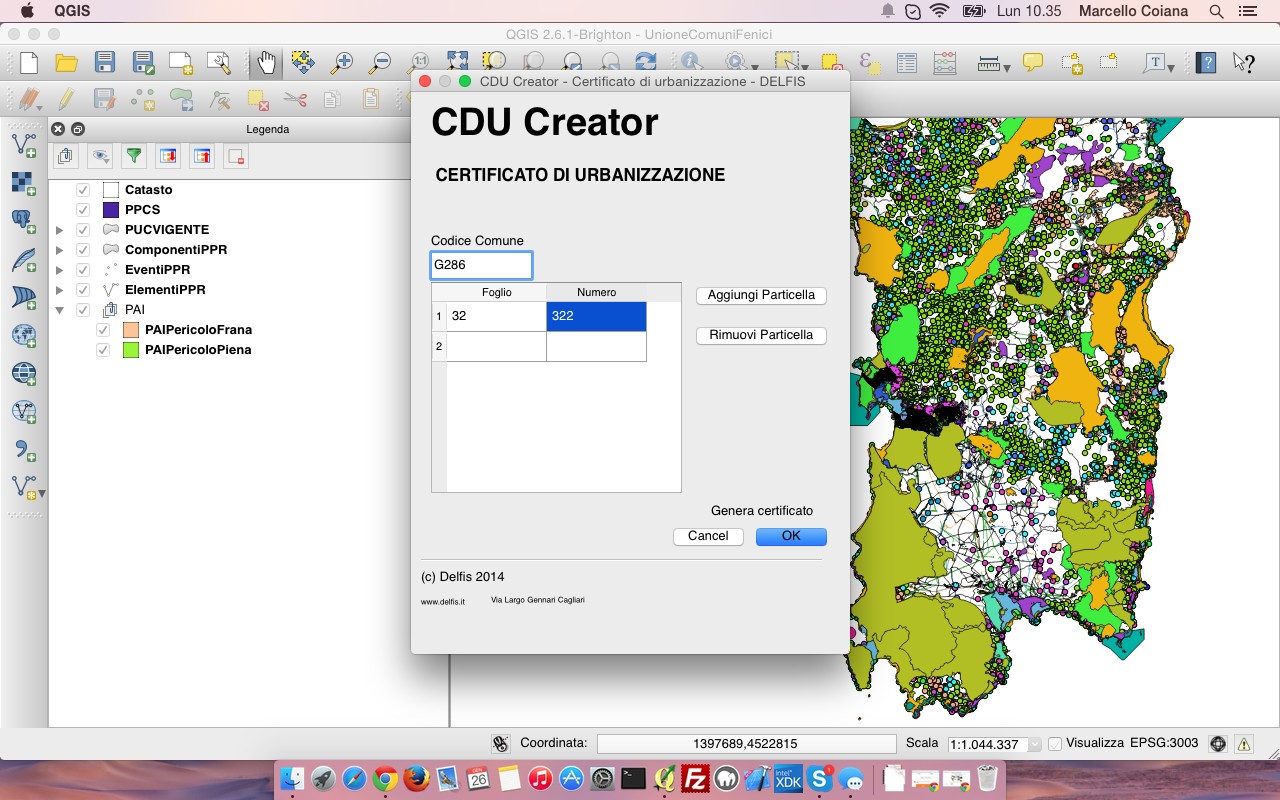Viewport: 1280px width, 800px height.
Task: Click the CRS status globe icon in status bar
Action: pyautogui.click(x=1217, y=744)
